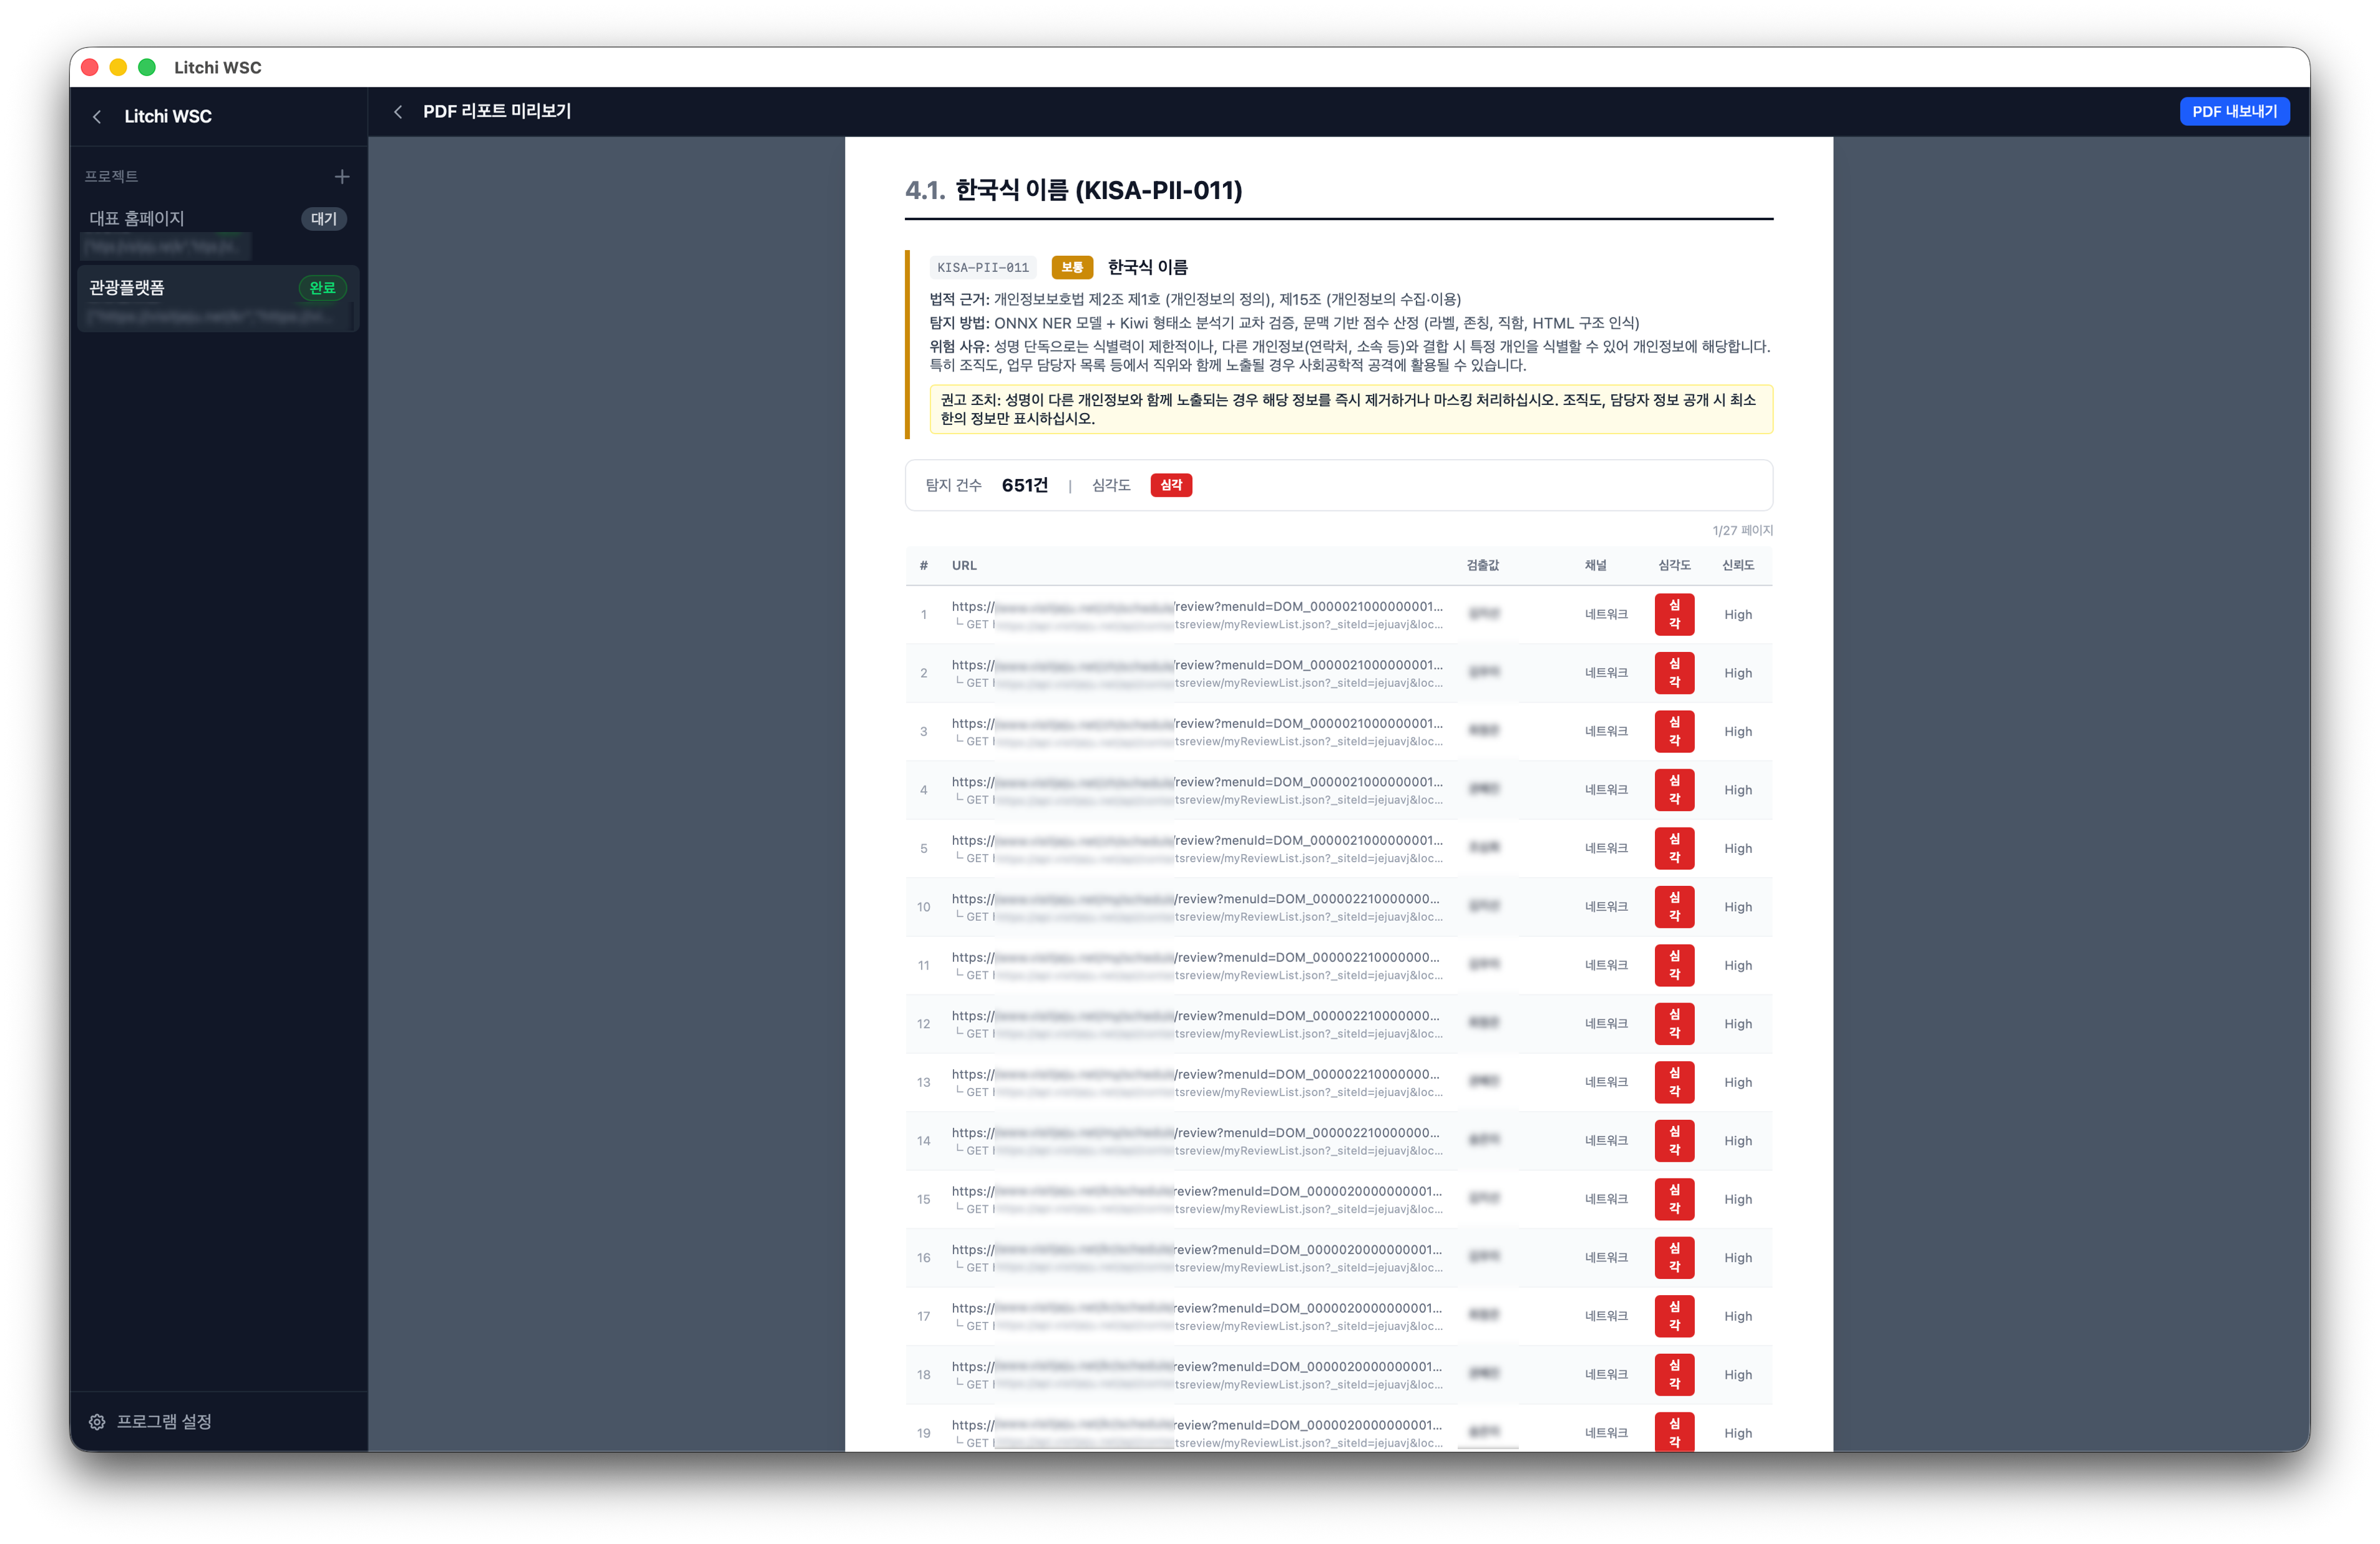Open the URL link in row 1
This screenshot has height=1544, width=2380.
click(1196, 606)
